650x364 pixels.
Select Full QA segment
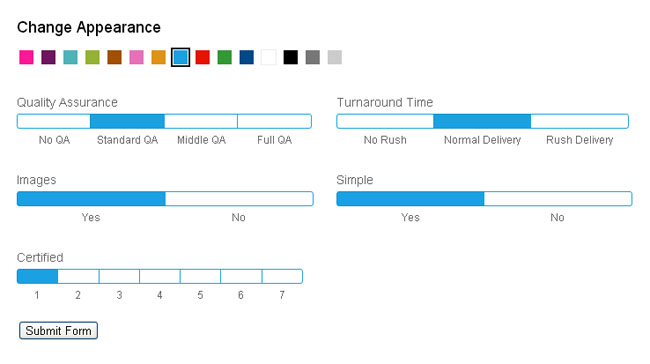click(x=274, y=121)
